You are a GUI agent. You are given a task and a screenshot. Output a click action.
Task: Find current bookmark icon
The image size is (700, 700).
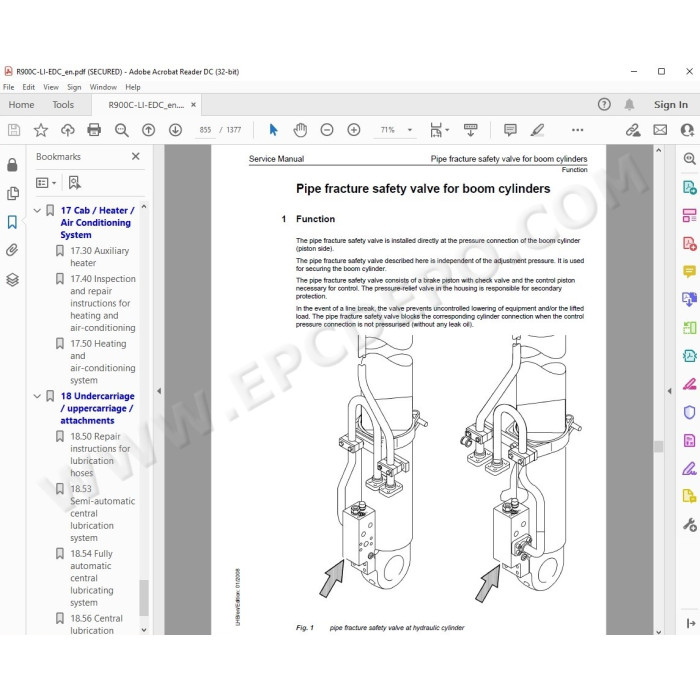(75, 183)
